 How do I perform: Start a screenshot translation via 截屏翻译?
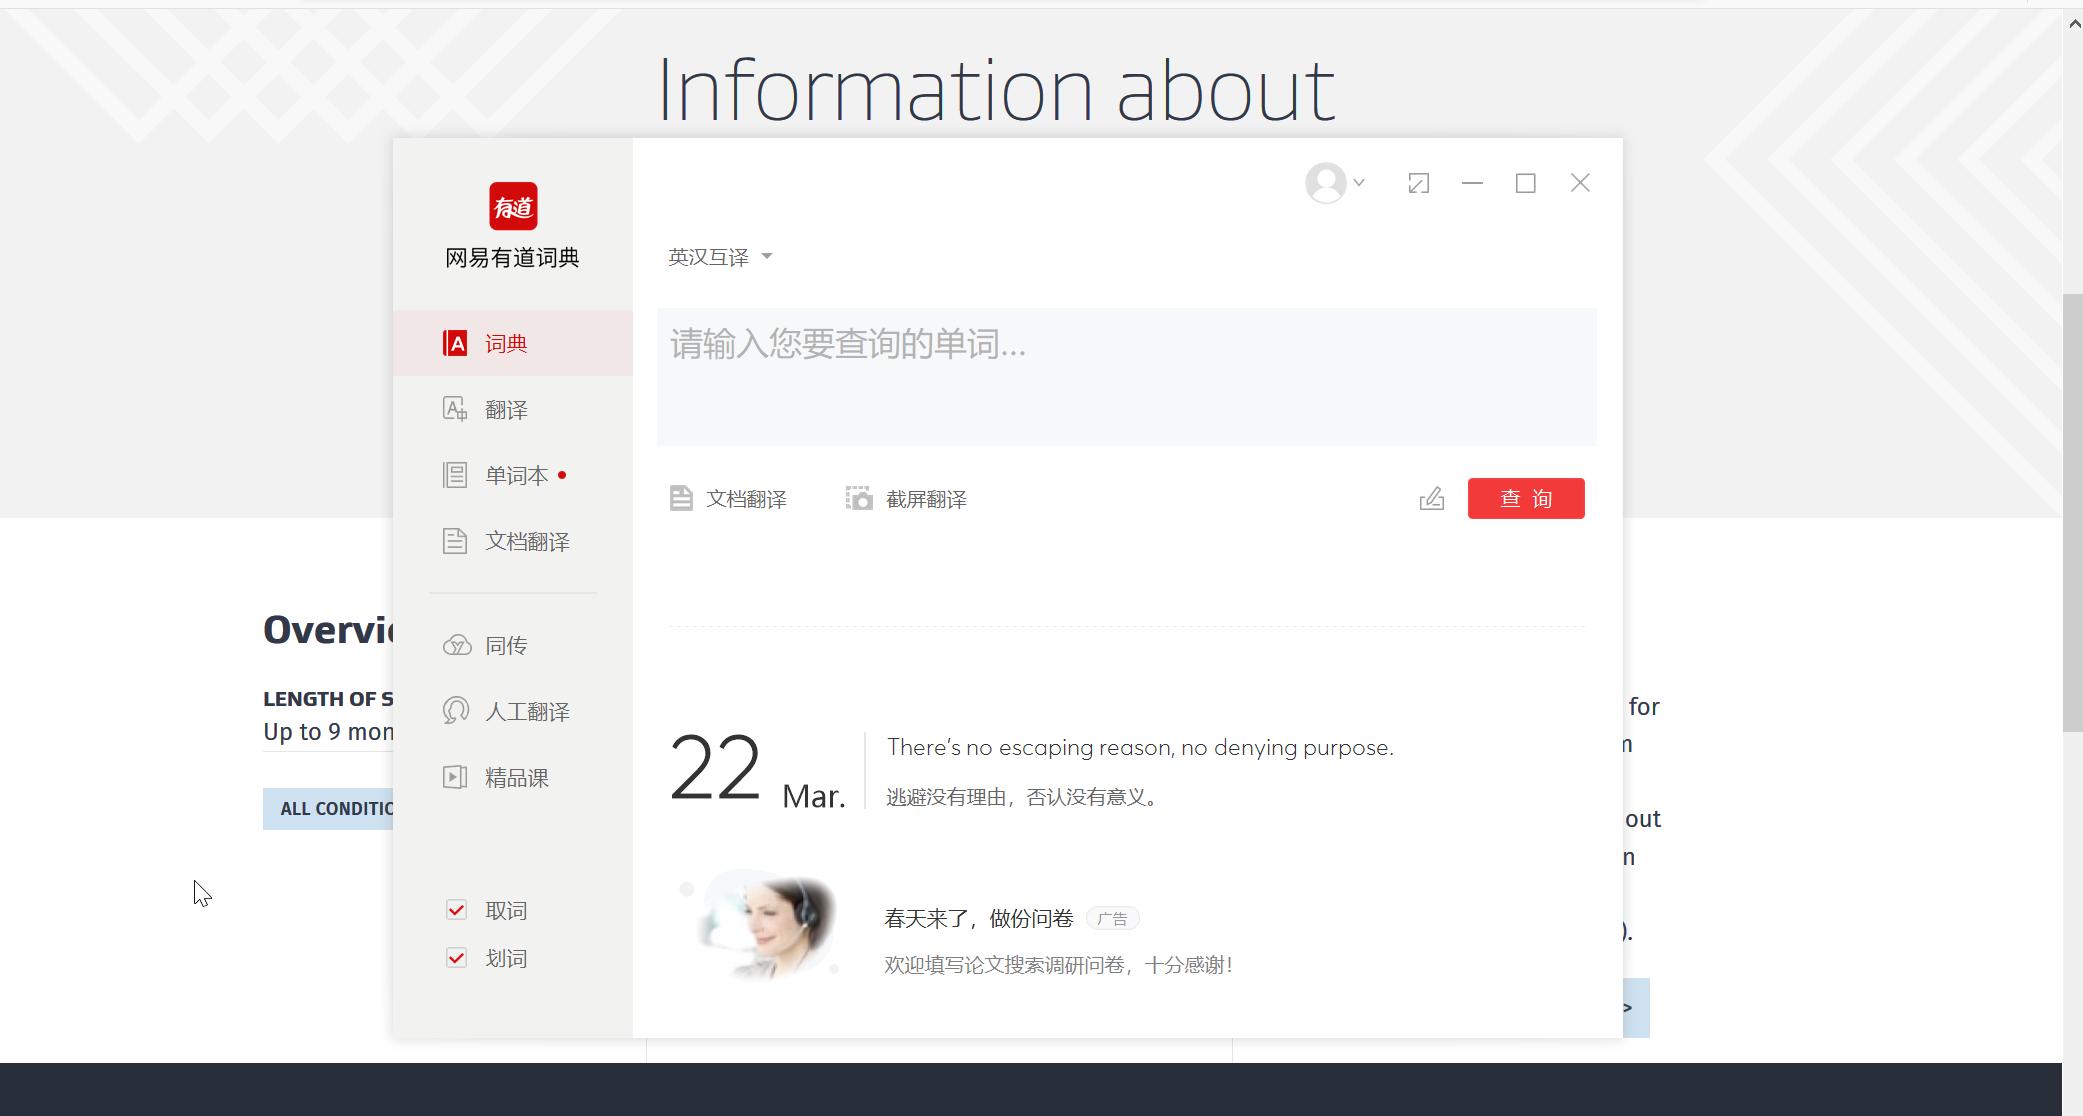coord(905,499)
